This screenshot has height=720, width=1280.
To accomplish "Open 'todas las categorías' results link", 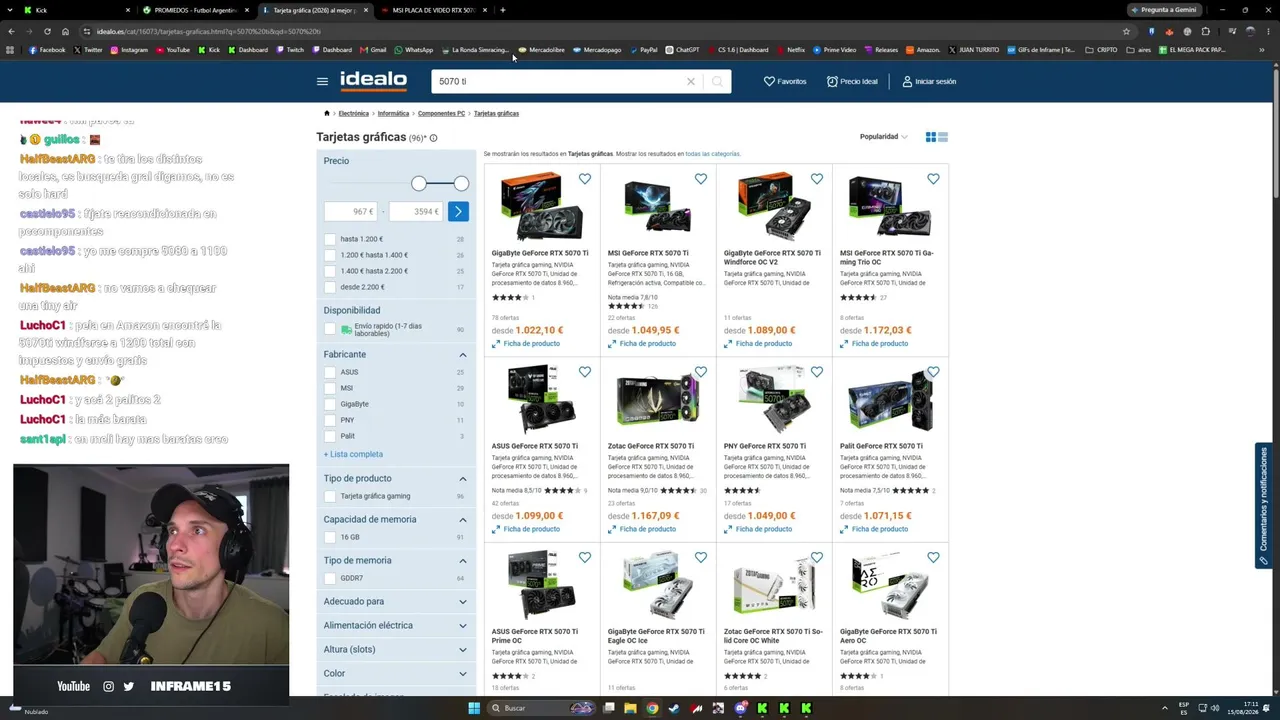I will 712,154.
